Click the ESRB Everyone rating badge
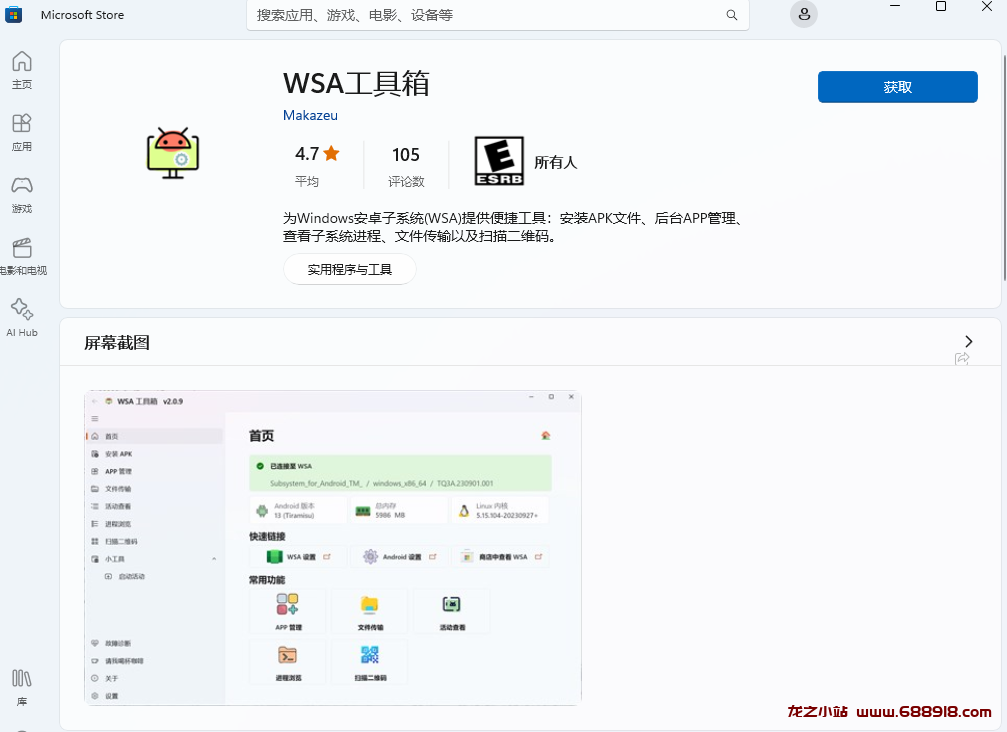This screenshot has height=732, width=1007. tap(499, 161)
